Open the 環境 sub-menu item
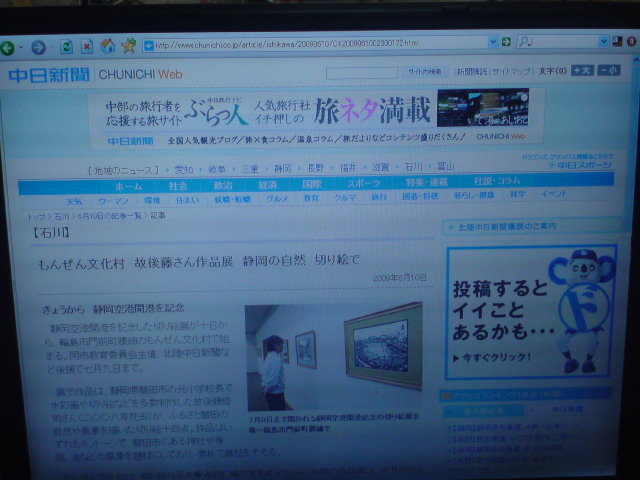Viewport: 640px width, 480px height. pos(152,200)
